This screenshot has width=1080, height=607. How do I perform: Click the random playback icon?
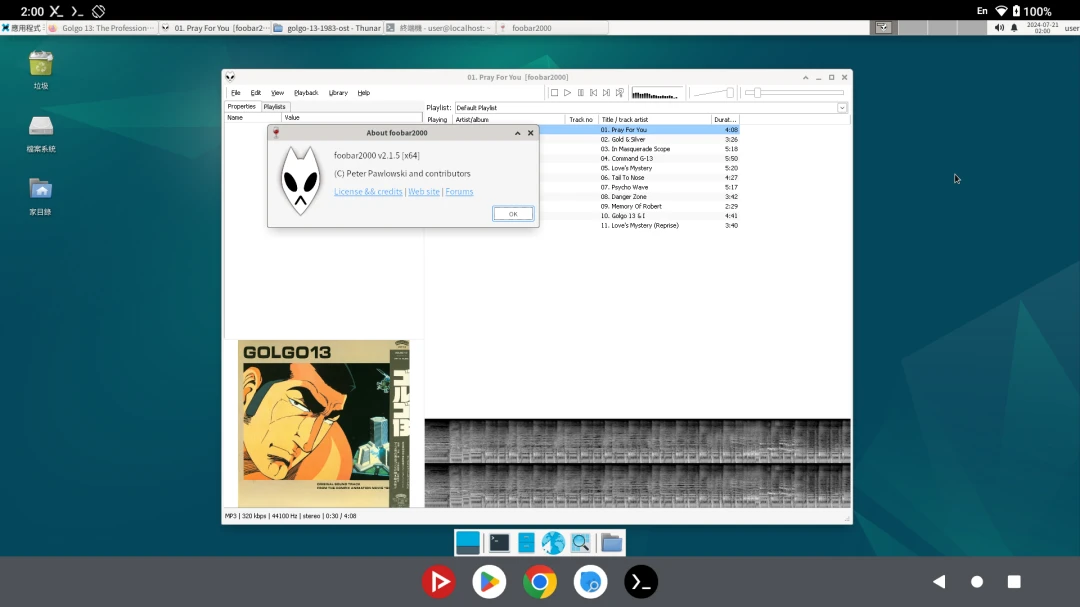pyautogui.click(x=620, y=93)
